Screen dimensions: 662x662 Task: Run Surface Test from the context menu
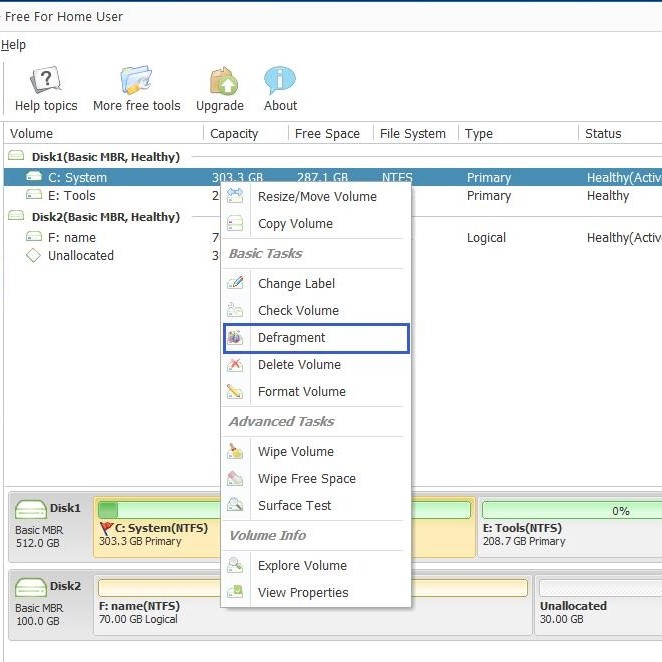click(x=317, y=505)
